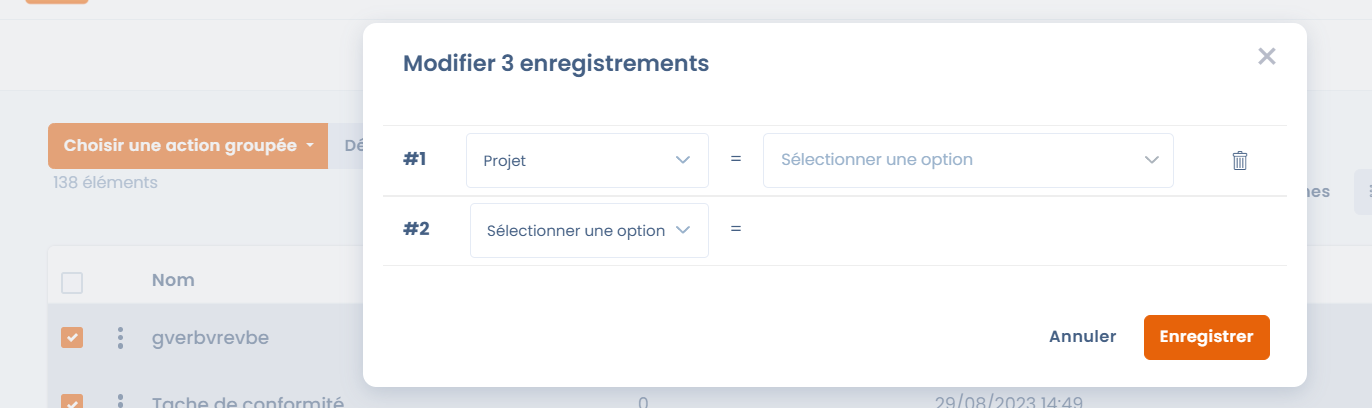Click the Modifier 3 enregistrements title

click(556, 64)
